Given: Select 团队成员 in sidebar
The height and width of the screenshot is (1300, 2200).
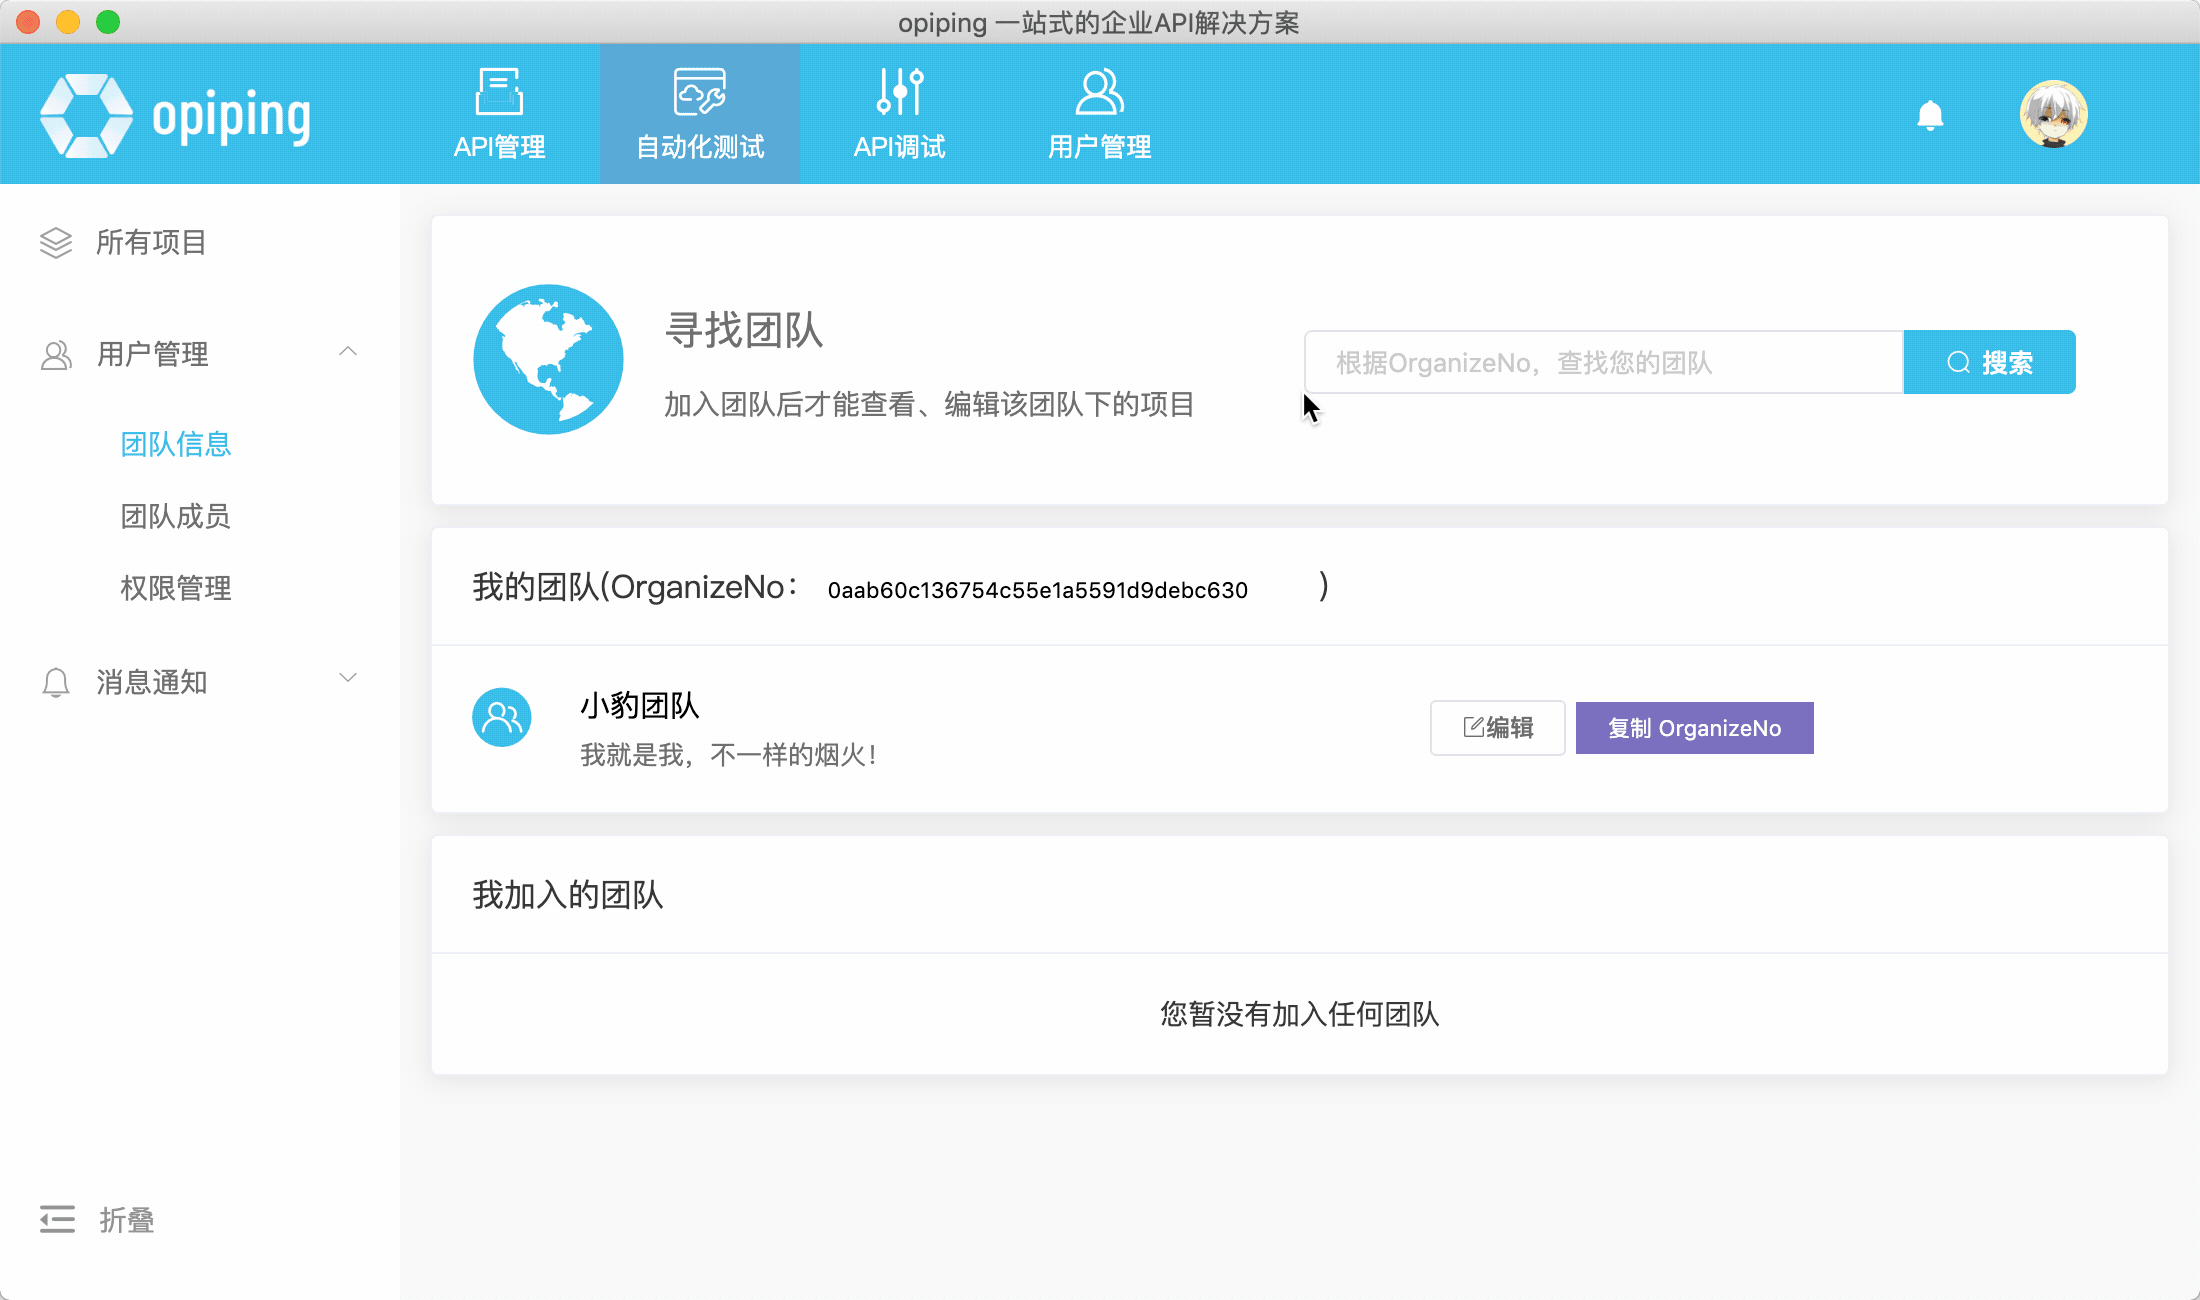Looking at the screenshot, I should 176,516.
